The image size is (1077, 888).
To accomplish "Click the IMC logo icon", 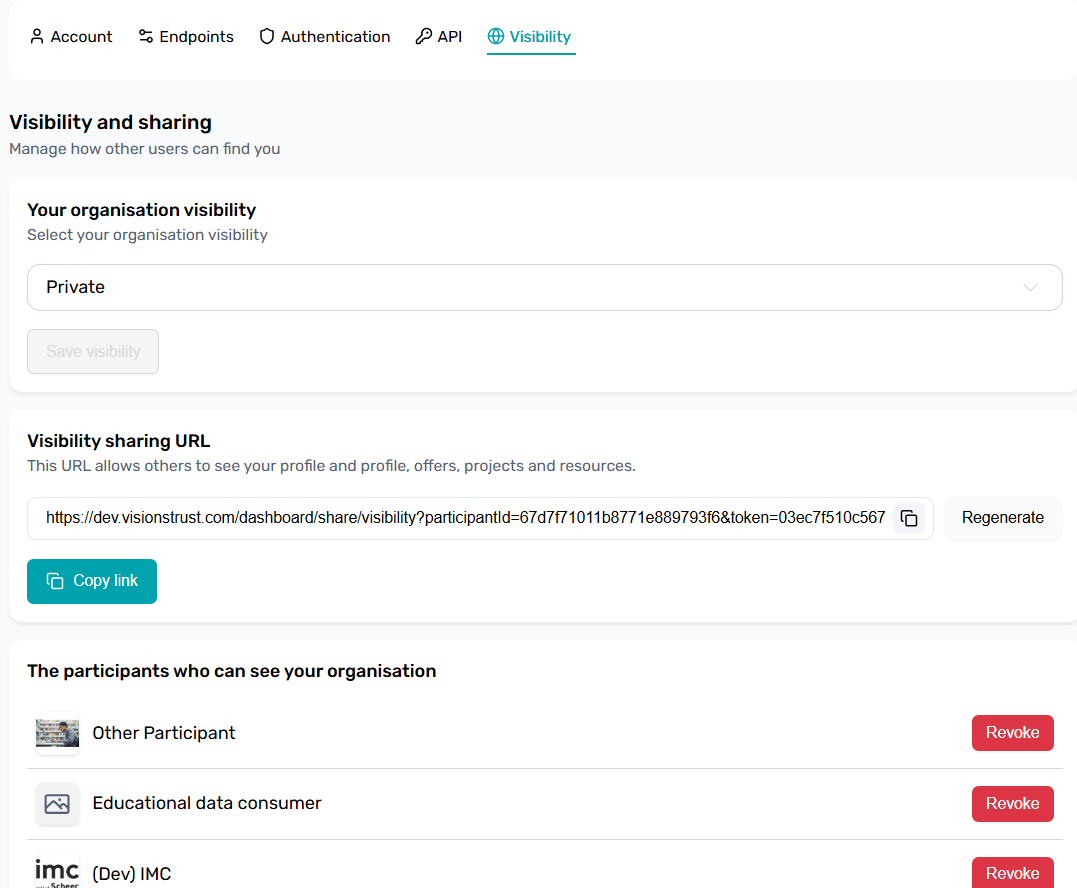I will 57,872.
